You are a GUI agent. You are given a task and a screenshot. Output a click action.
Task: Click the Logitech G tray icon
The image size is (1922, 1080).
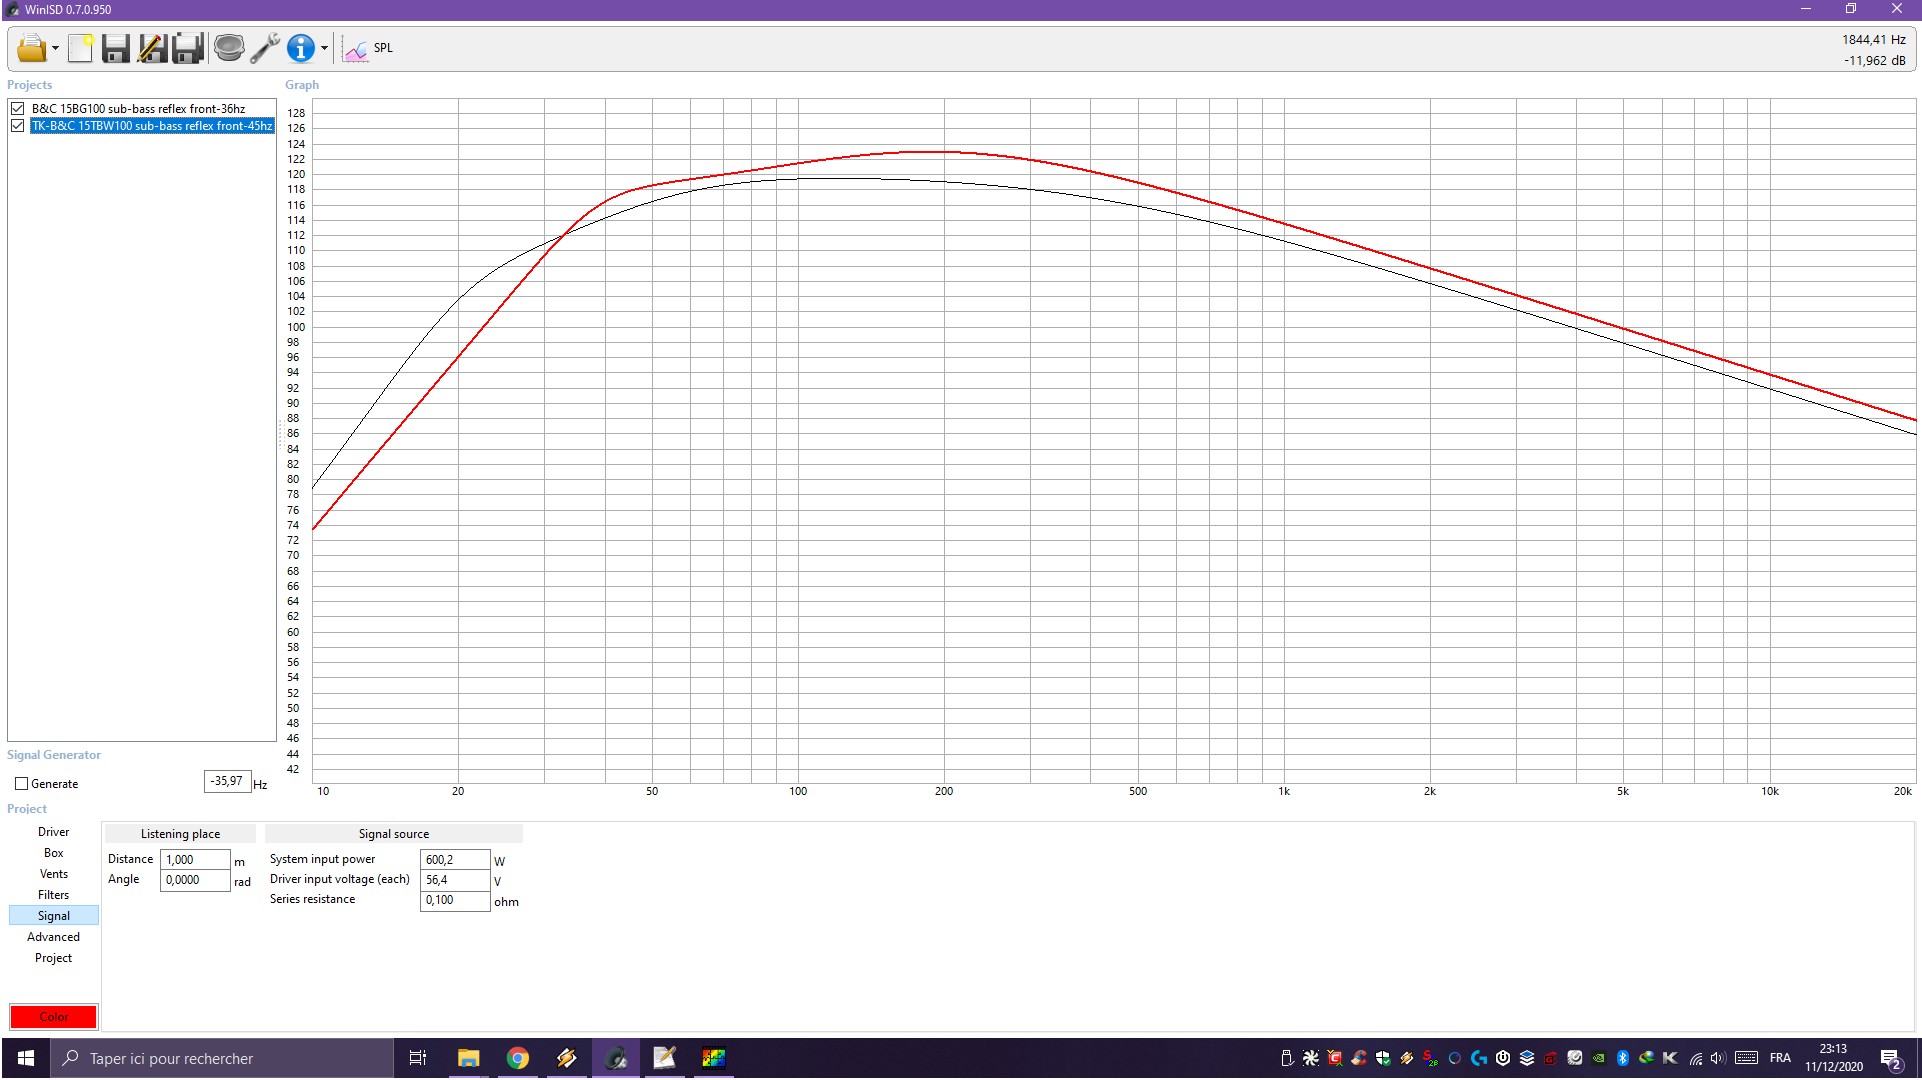click(x=1479, y=1058)
